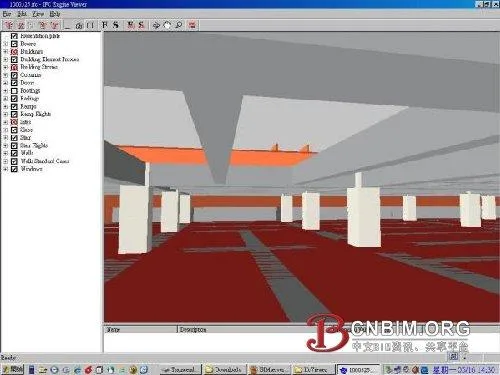Image resolution: width=500 pixels, height=375 pixels.
Task: Click the red S toolbar icon
Action: pyautogui.click(x=141, y=25)
